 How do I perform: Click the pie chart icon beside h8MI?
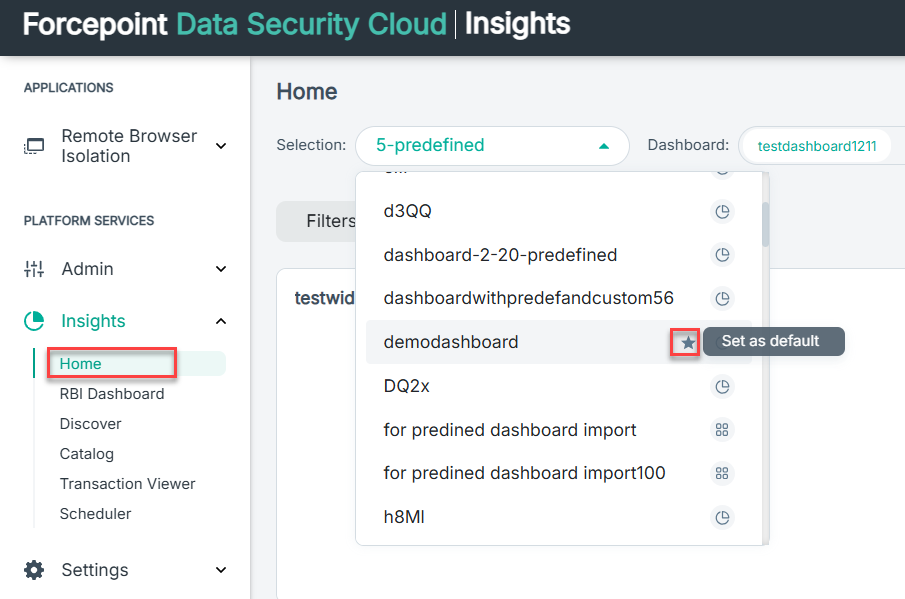click(722, 517)
